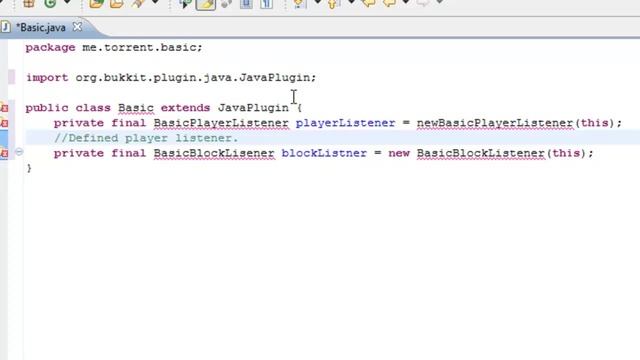Click the 'package' keyword in line one
640x360 pixels.
tap(50, 48)
